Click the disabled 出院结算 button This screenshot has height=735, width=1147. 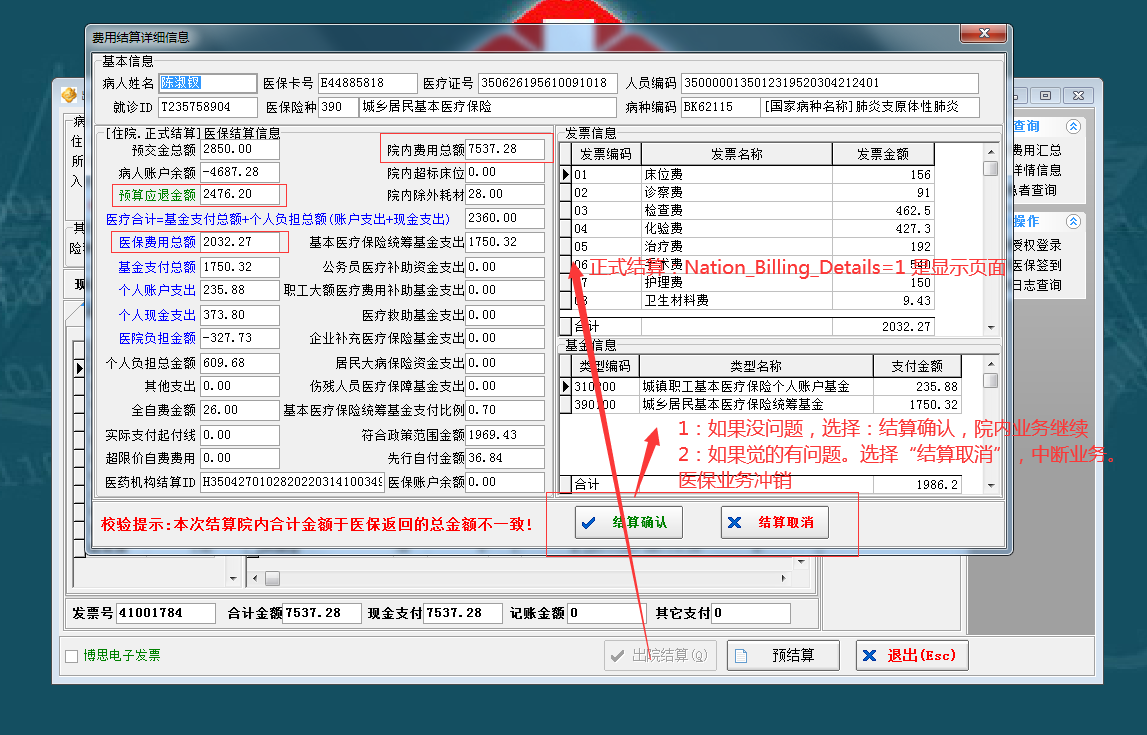pyautogui.click(x=661, y=655)
